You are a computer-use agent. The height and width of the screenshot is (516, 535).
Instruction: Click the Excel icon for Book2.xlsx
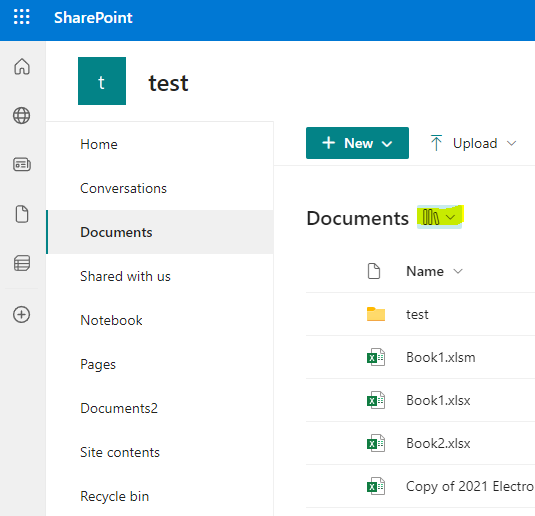[376, 443]
